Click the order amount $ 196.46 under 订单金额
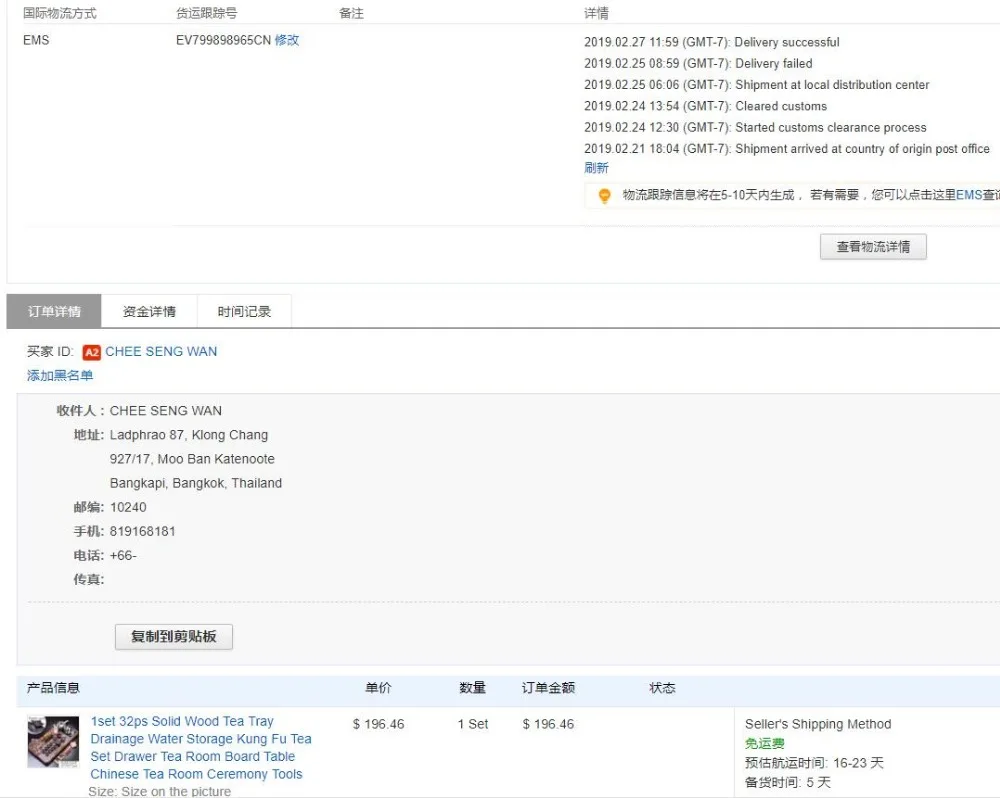 (x=548, y=724)
